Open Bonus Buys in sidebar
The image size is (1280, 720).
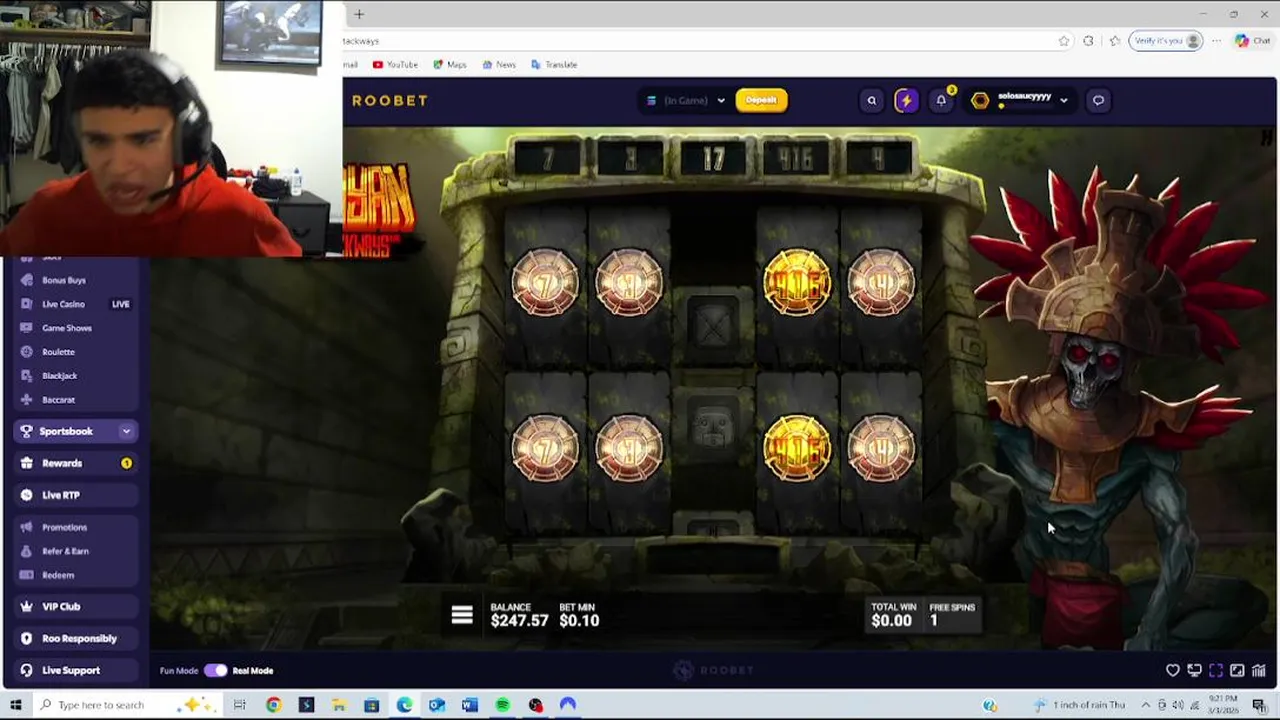64,280
